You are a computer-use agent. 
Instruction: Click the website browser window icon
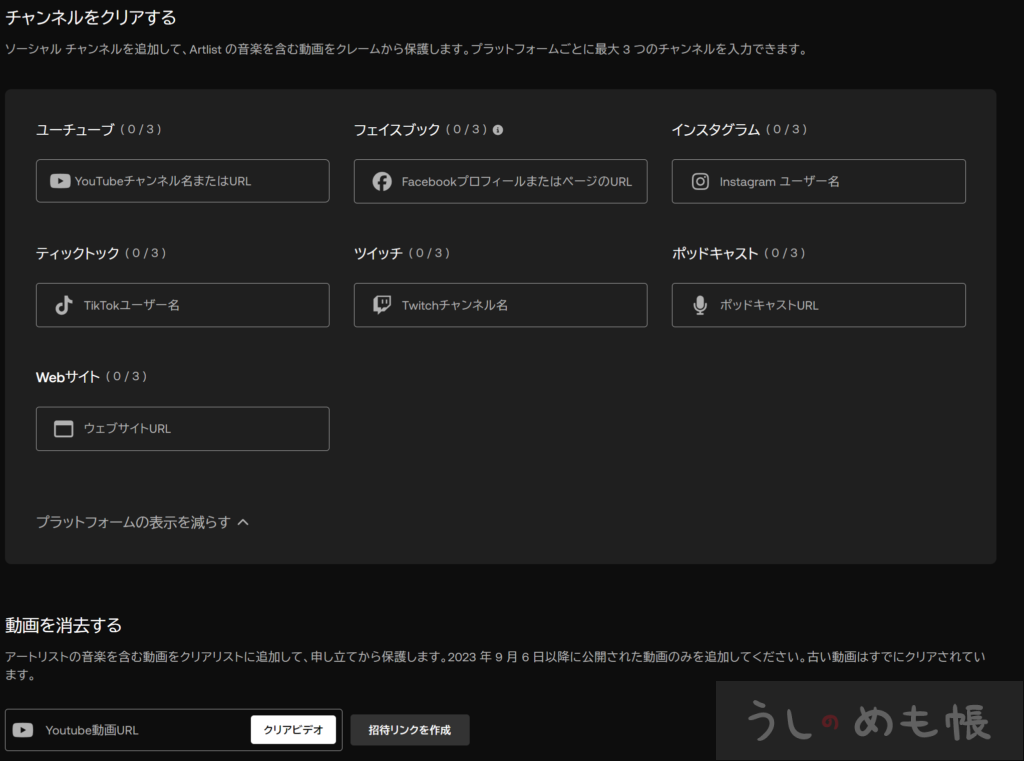64,429
